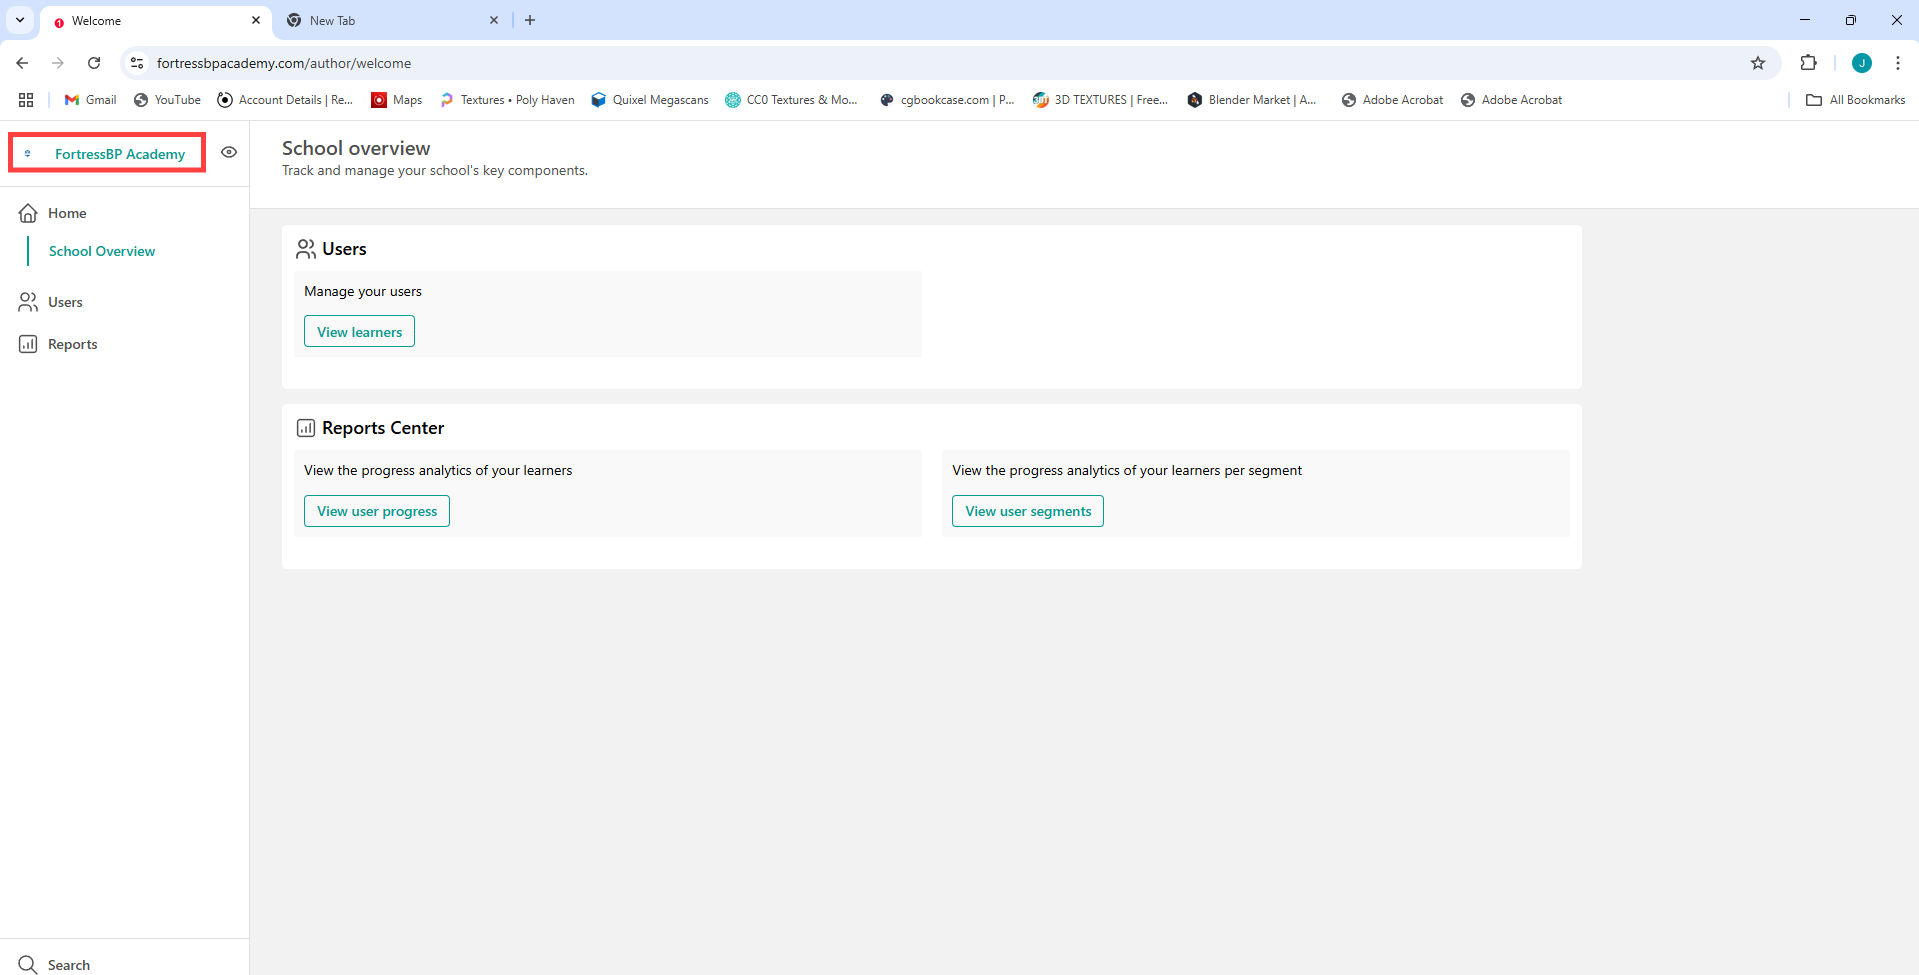Click the View user segments button
This screenshot has height=975, width=1919.
pyautogui.click(x=1027, y=511)
